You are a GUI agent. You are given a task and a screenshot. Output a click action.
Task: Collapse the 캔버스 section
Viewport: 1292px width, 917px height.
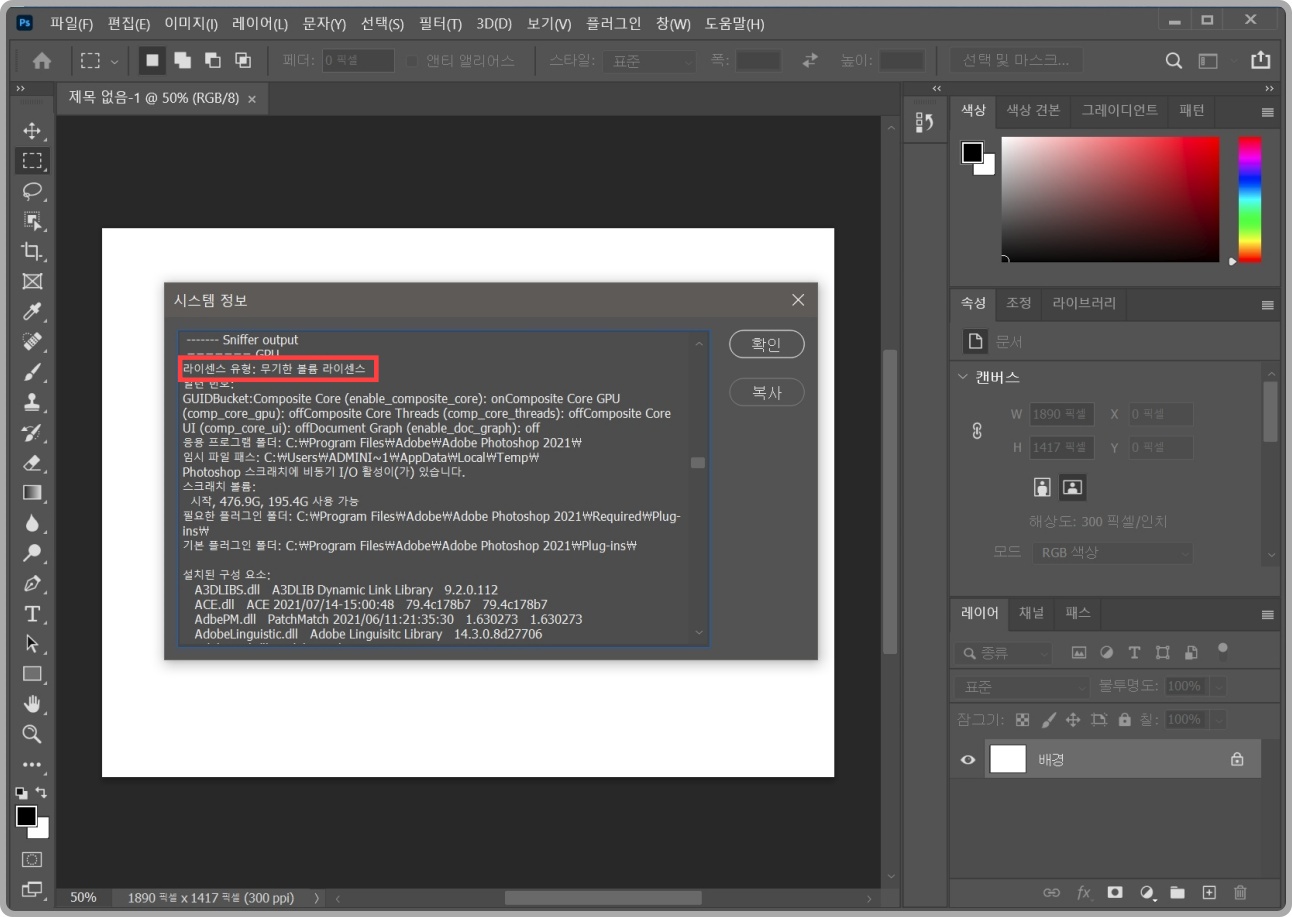click(963, 377)
